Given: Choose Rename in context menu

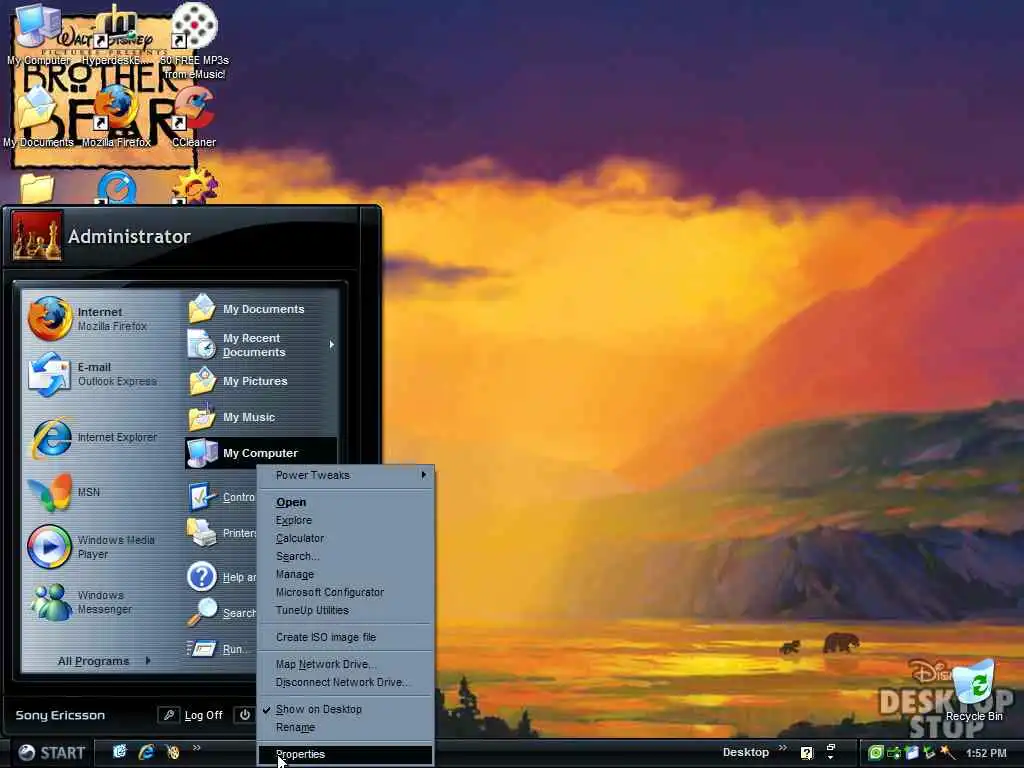Looking at the screenshot, I should (345, 727).
